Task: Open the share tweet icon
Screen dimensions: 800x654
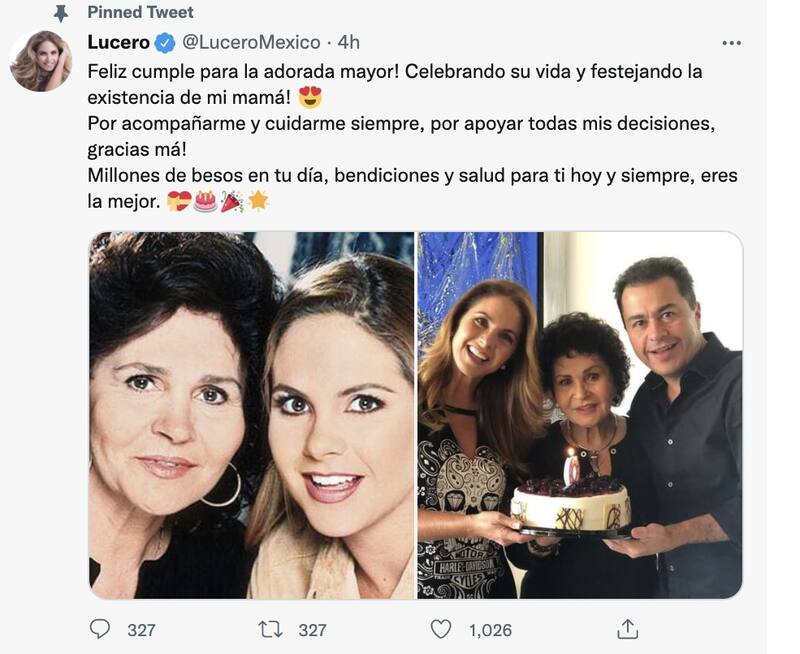Action: (627, 629)
